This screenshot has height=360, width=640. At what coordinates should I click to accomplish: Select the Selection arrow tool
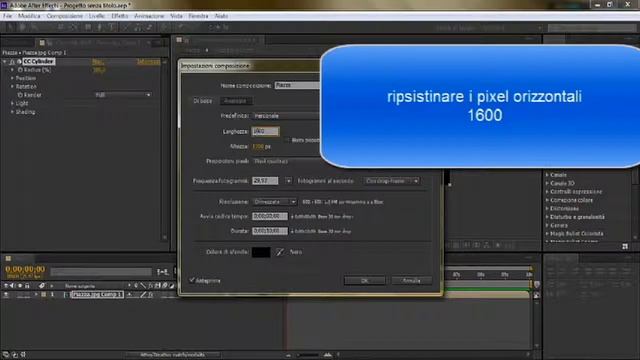10,27
